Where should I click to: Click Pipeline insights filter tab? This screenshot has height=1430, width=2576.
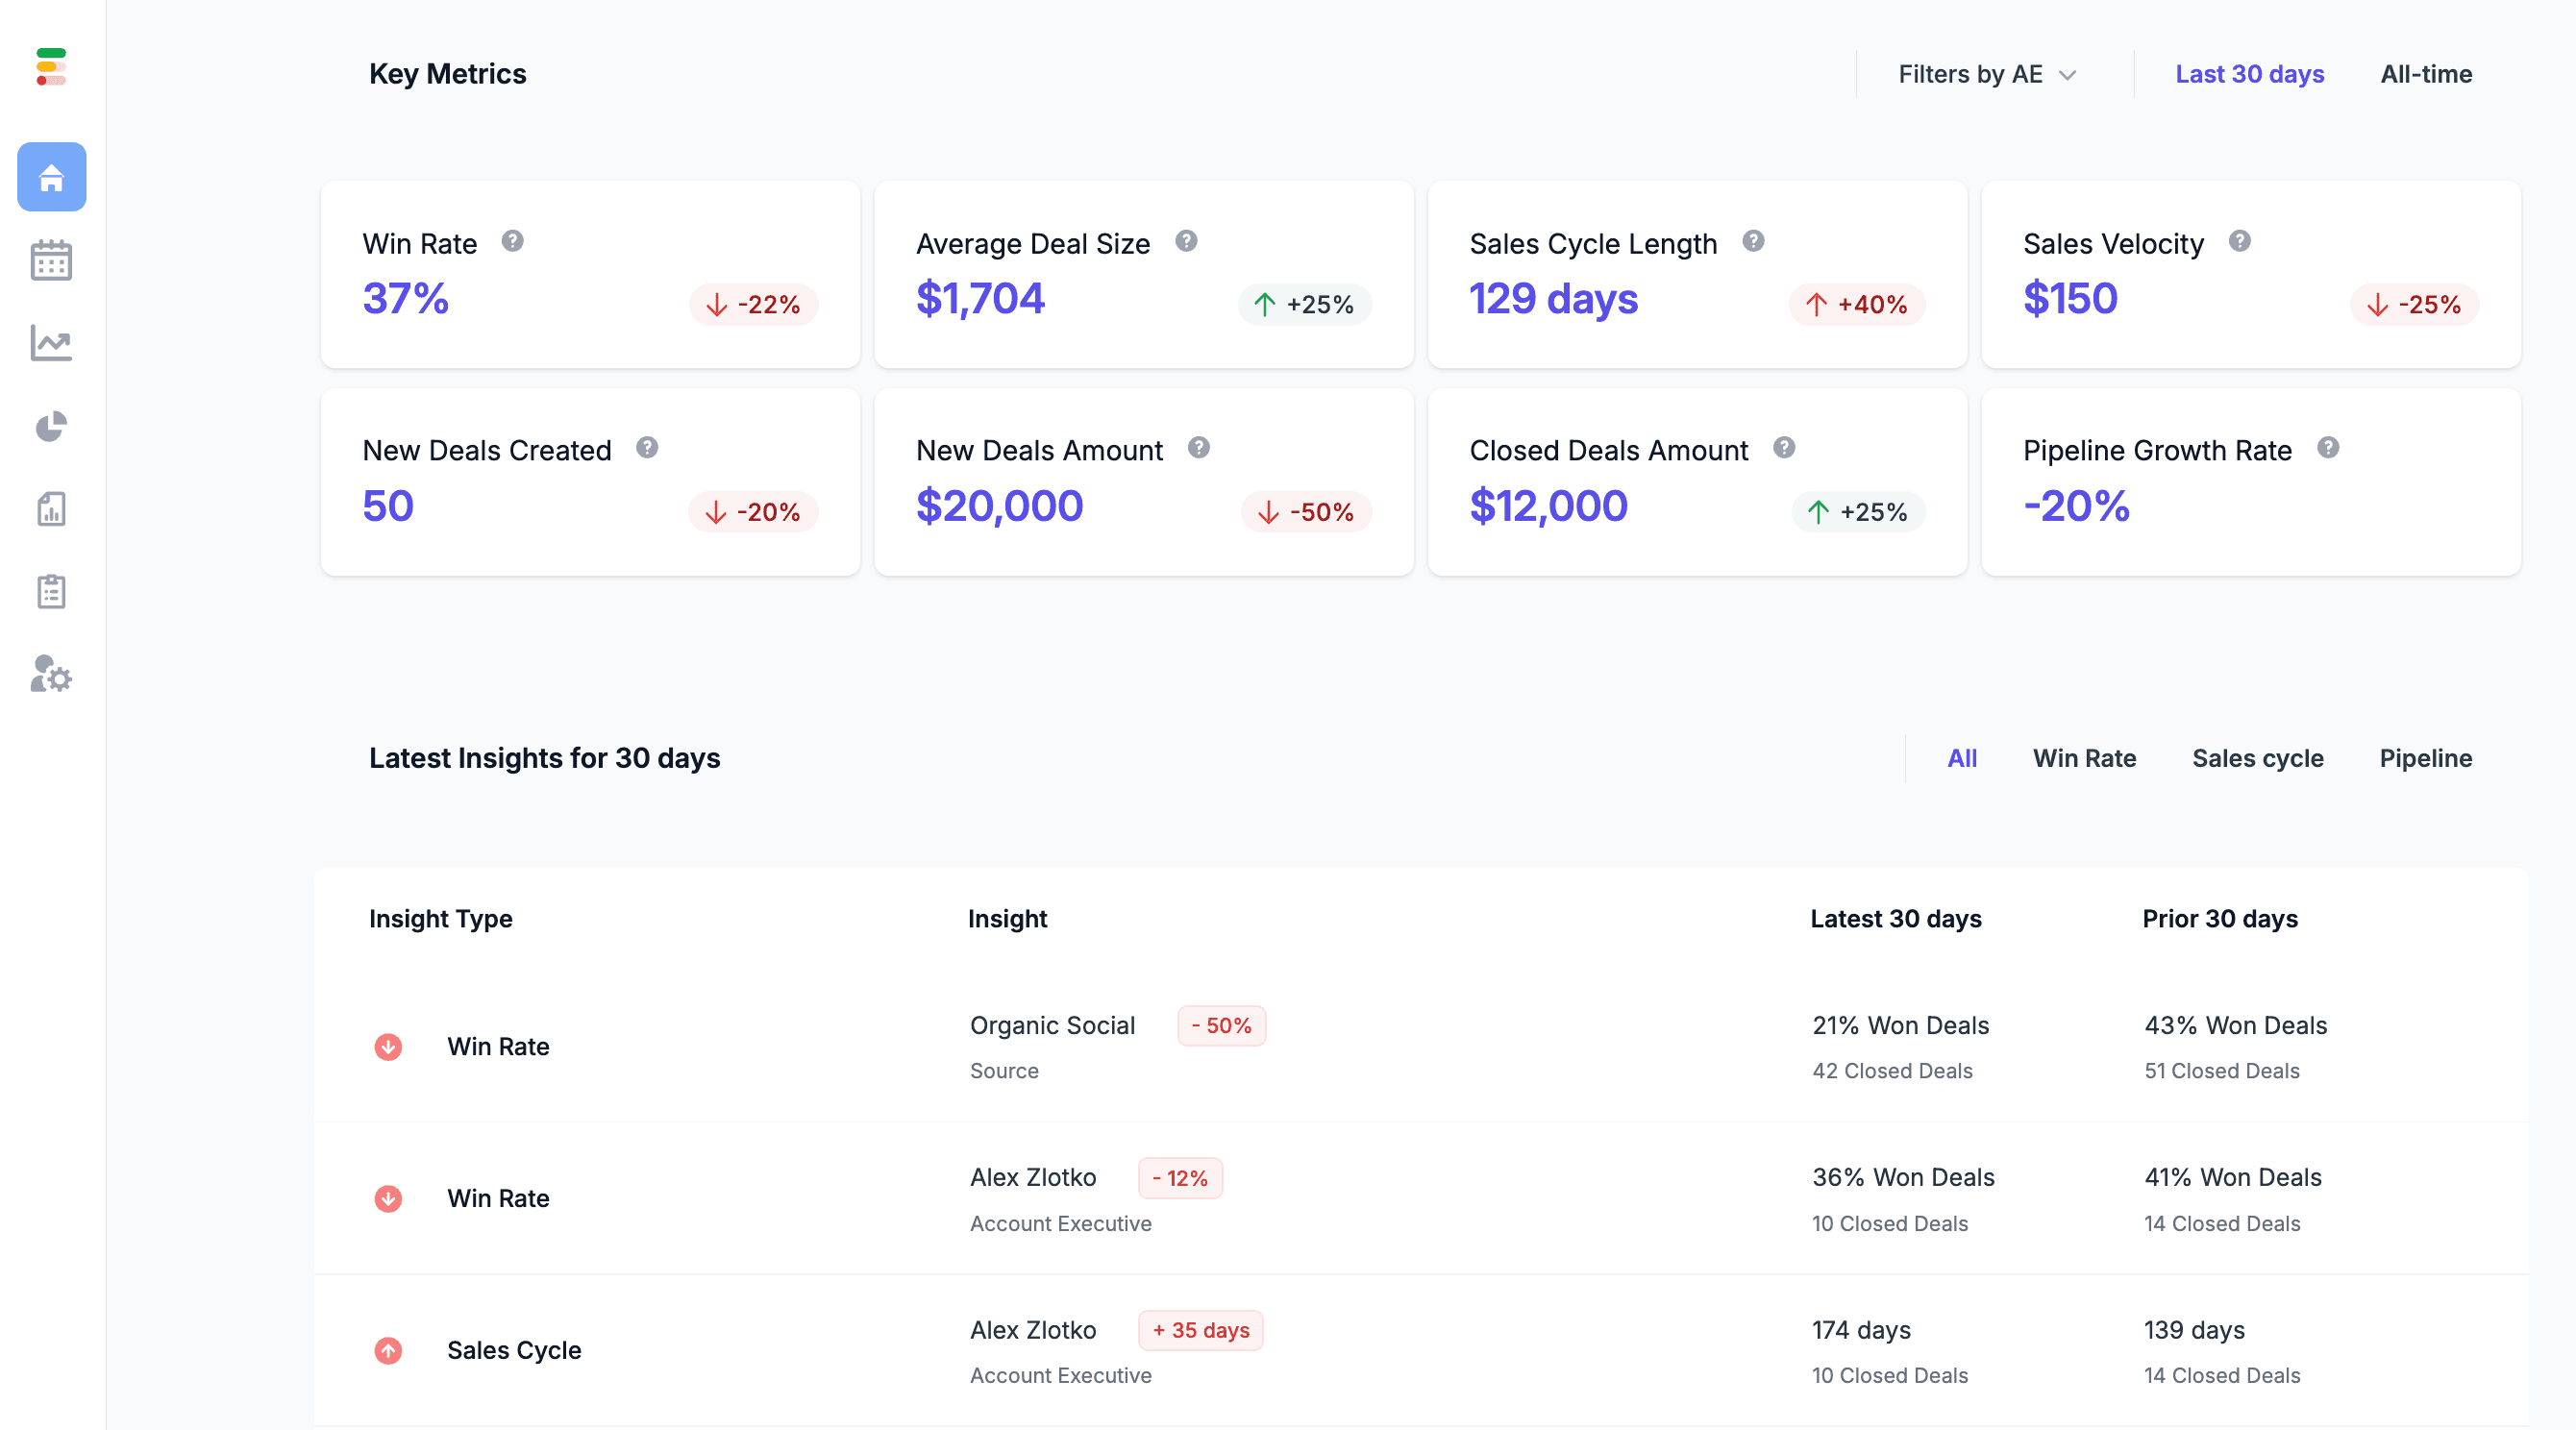(2426, 757)
